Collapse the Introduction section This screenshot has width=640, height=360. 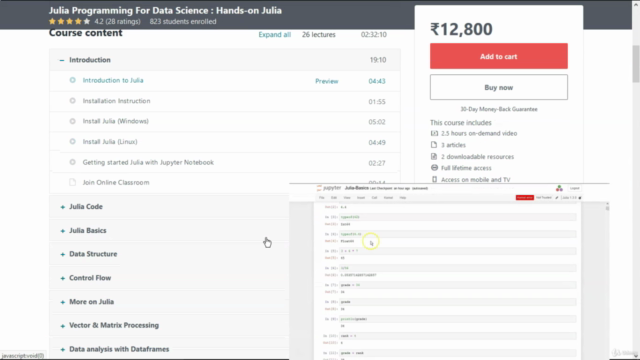pos(62,60)
